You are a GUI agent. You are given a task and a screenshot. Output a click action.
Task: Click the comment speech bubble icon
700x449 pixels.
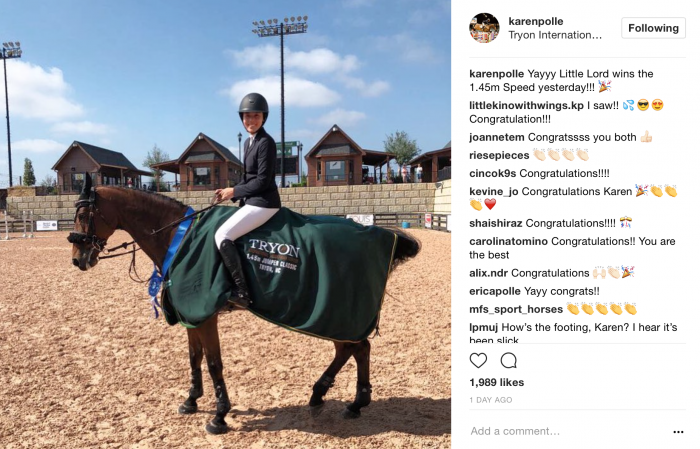click(x=508, y=360)
